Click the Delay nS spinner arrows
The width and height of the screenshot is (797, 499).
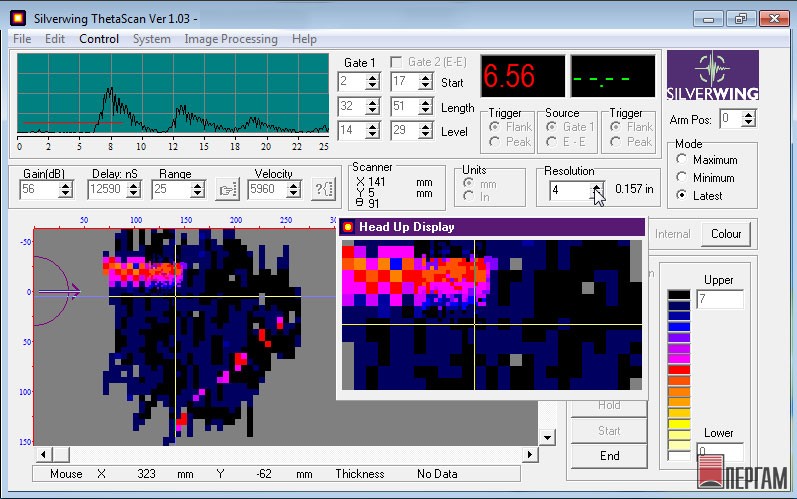134,189
